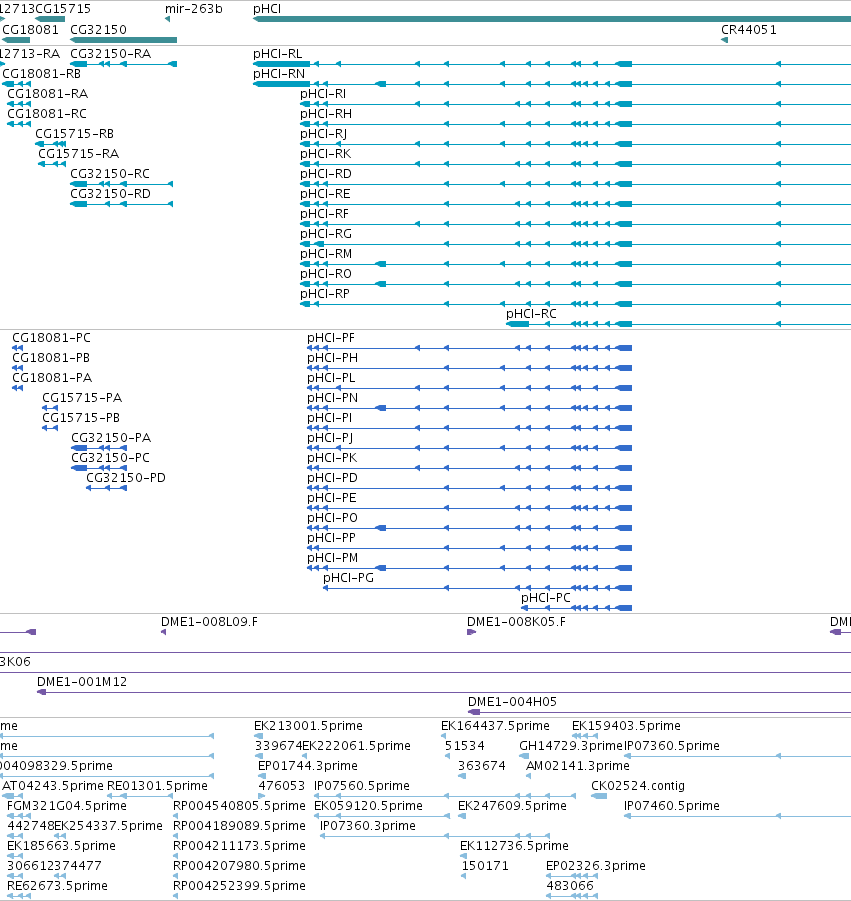Open protein label CG18081-PA
This screenshot has width=851, height=901.
tap(52, 378)
